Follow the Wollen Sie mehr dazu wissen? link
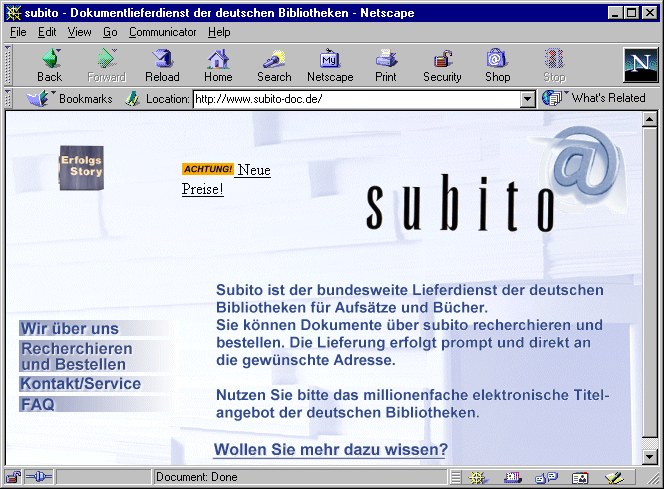 330,450
